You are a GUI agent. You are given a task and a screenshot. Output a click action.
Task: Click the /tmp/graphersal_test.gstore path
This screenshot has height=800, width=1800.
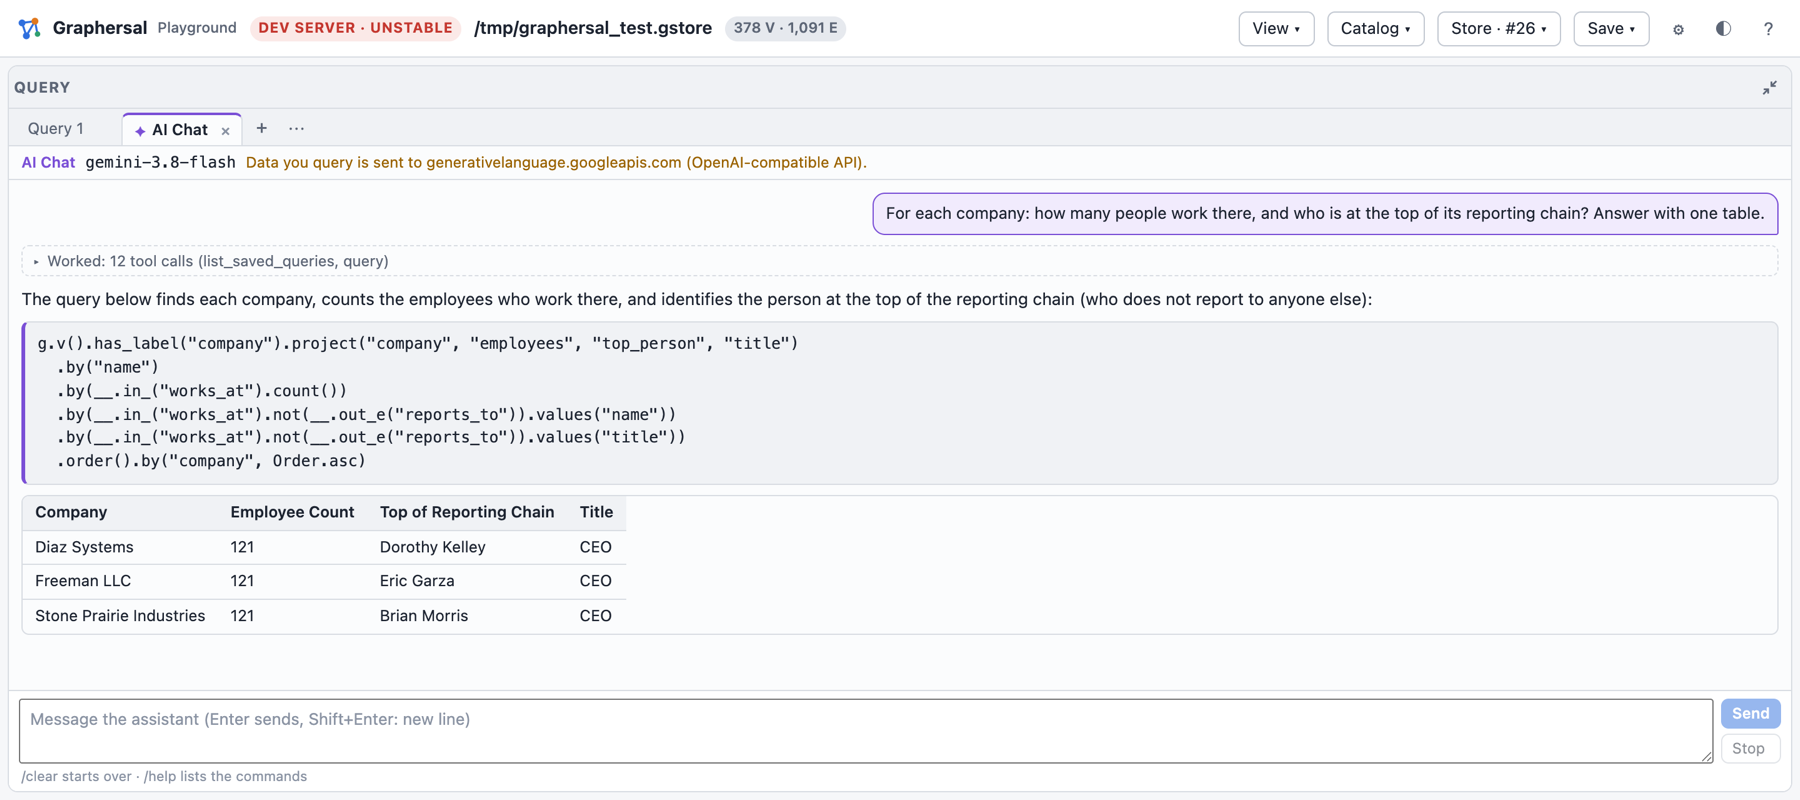[593, 28]
